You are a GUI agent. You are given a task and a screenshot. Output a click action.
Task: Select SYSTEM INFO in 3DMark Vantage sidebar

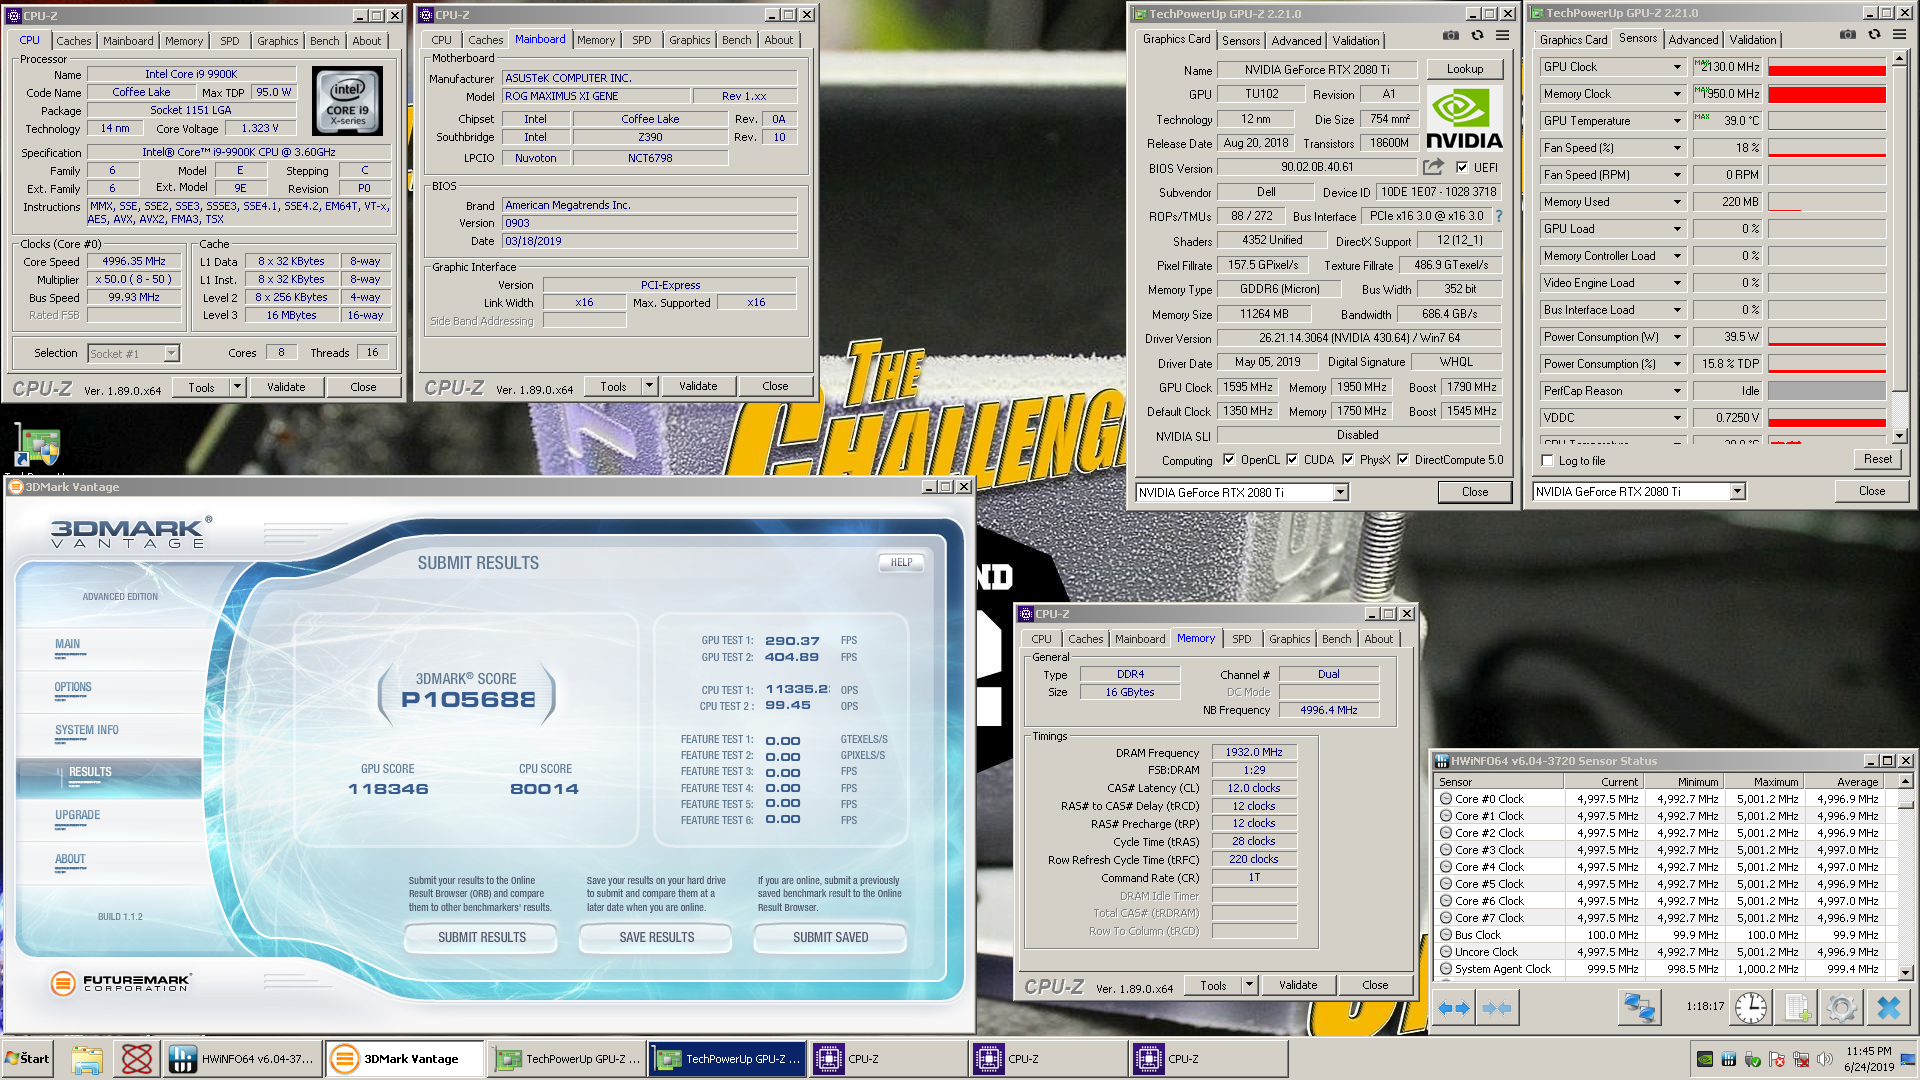[x=87, y=730]
